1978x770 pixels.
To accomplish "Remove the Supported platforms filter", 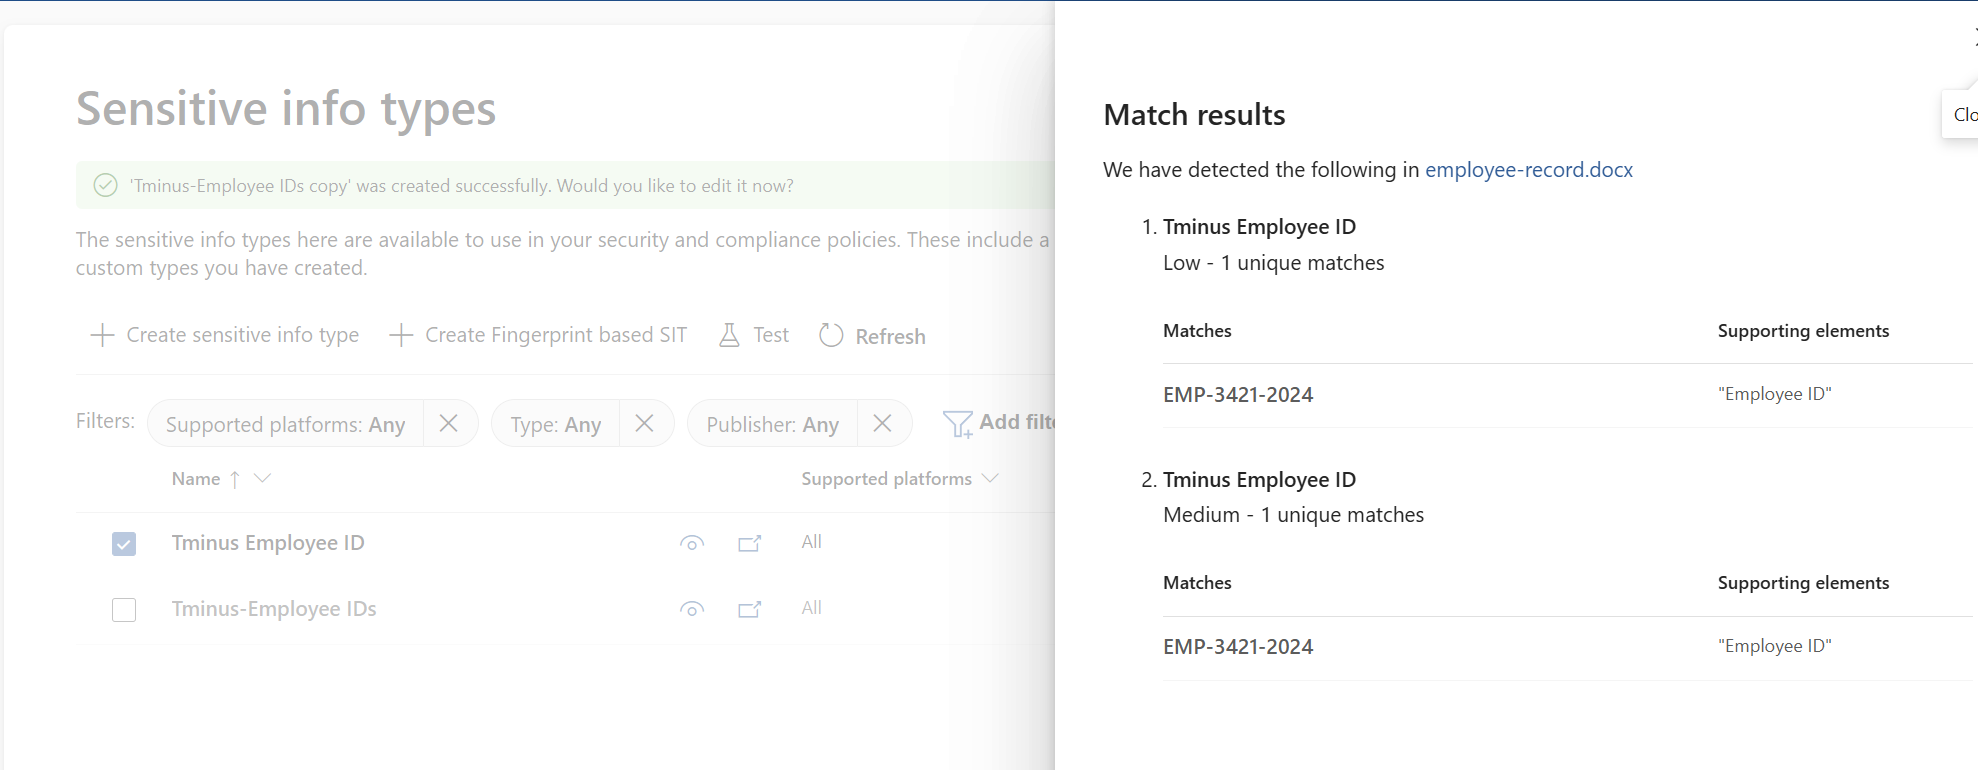I will tap(449, 423).
